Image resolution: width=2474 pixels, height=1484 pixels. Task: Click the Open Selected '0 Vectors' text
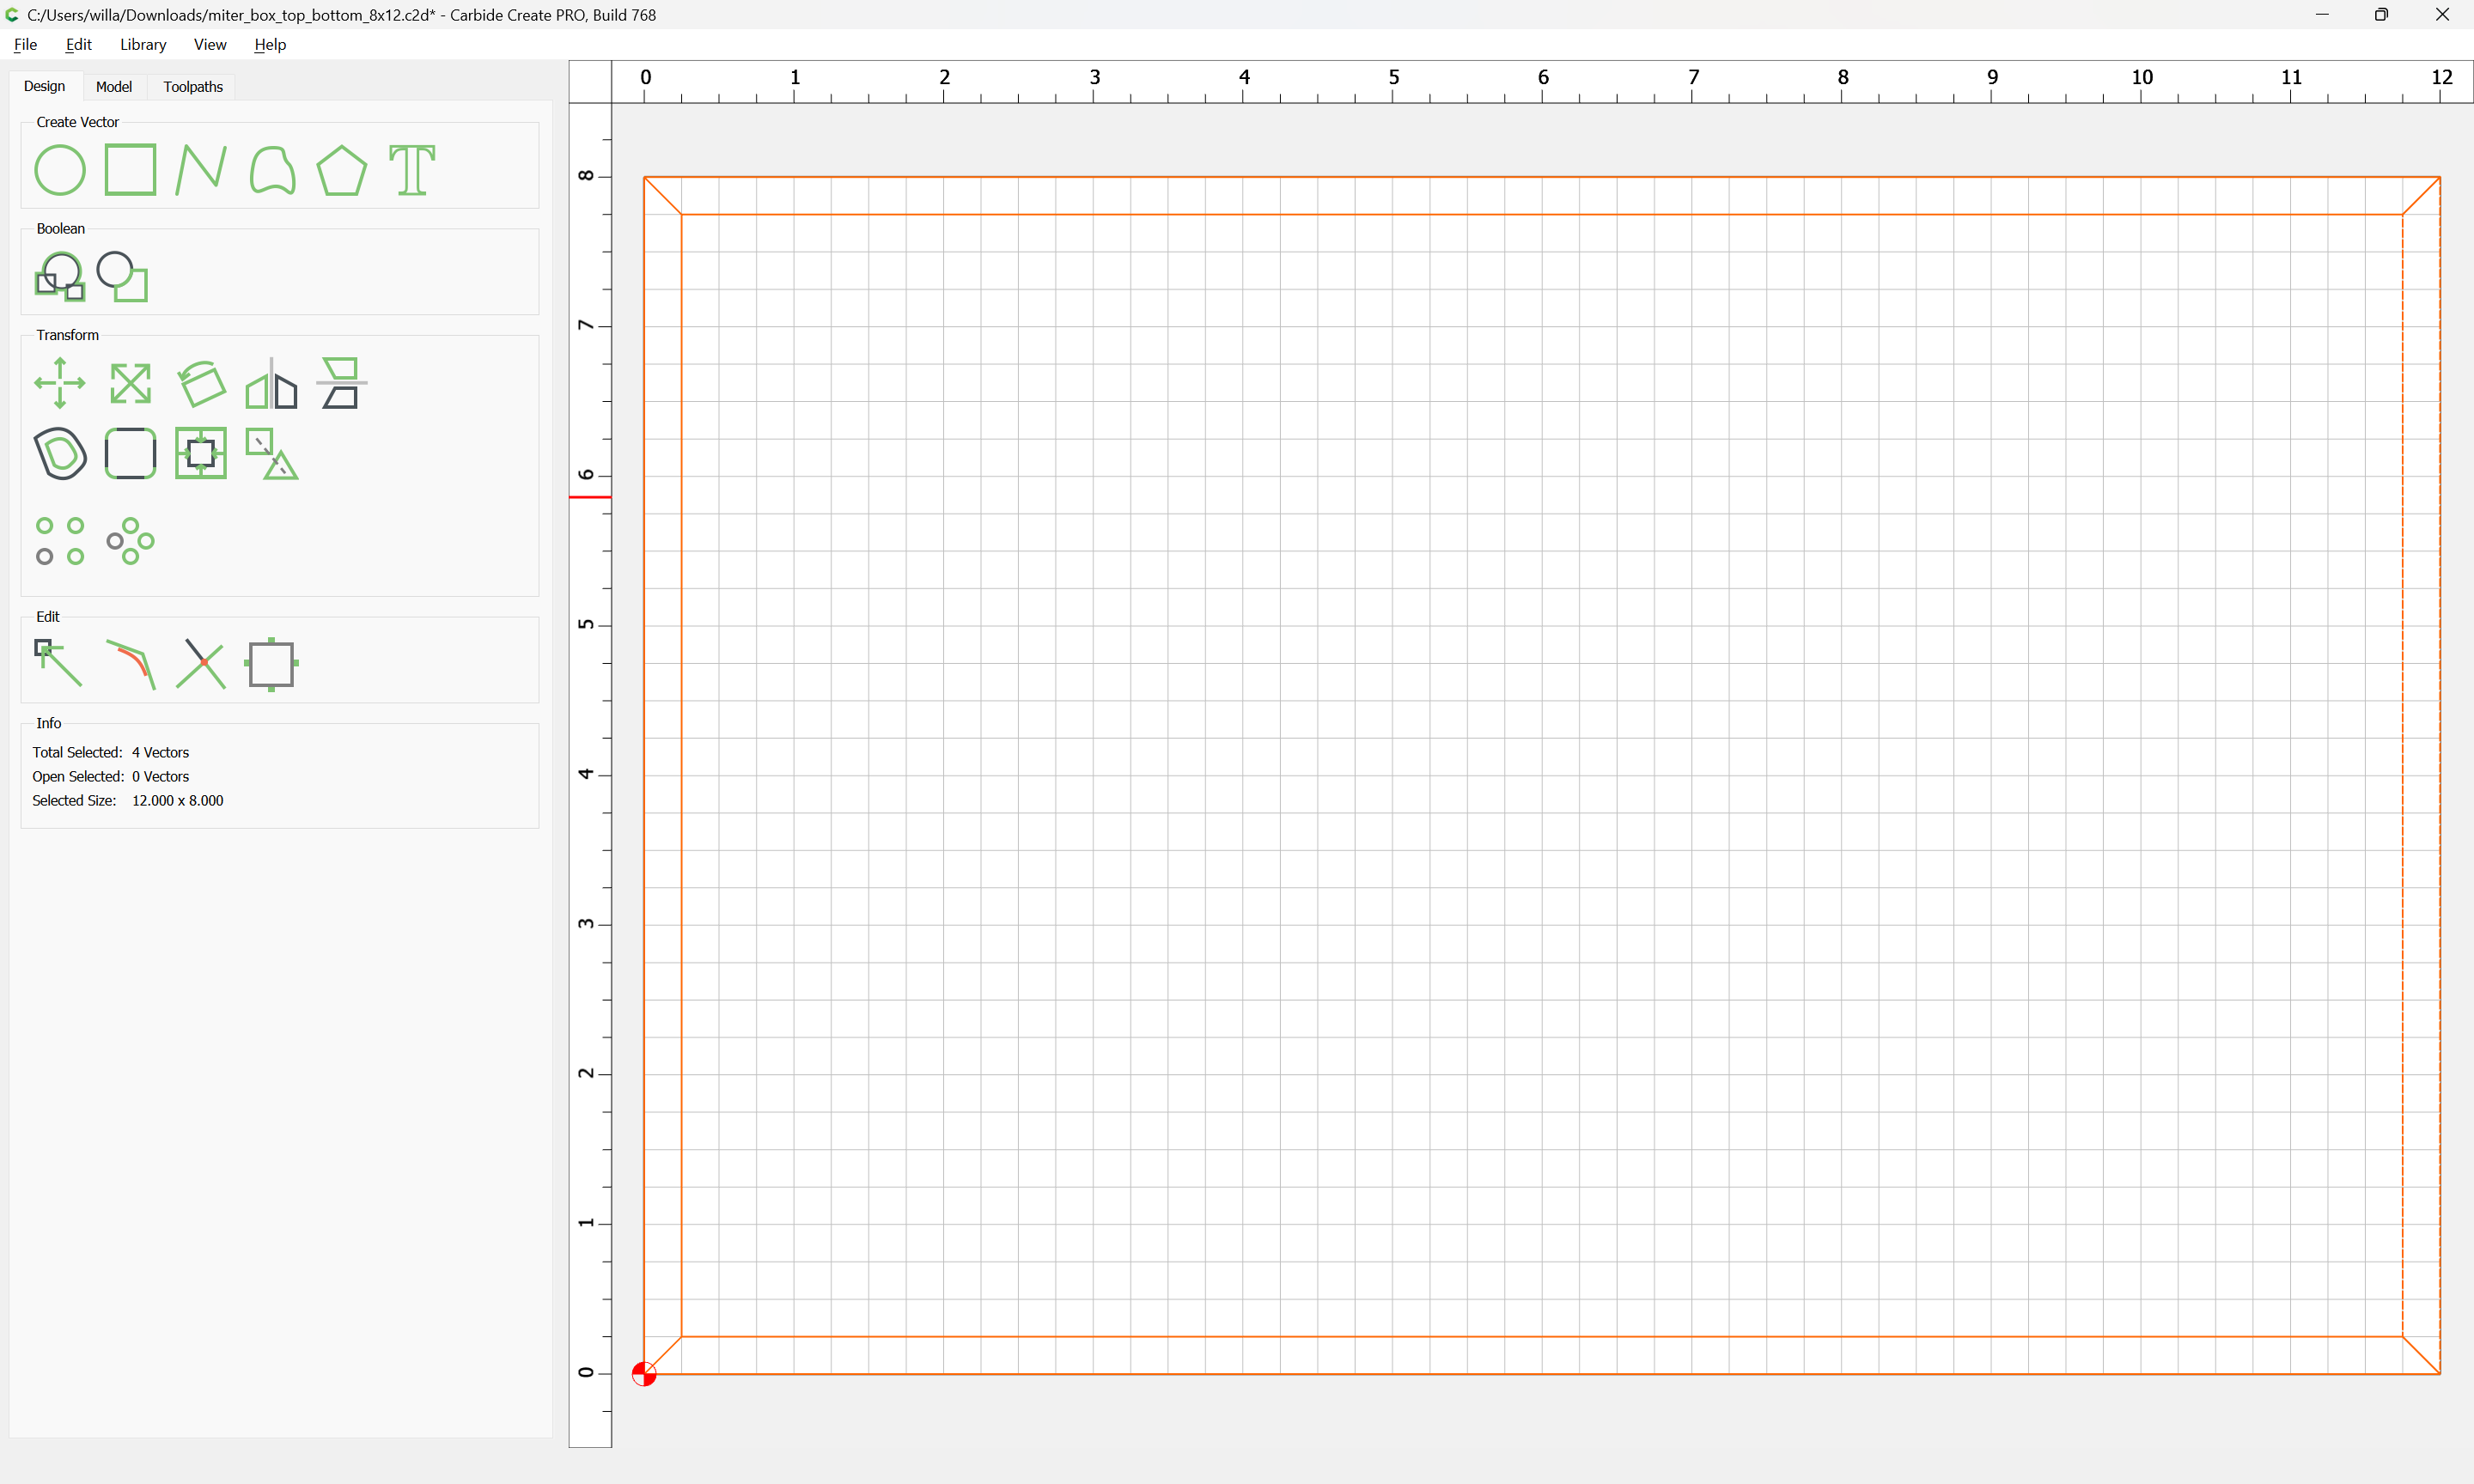click(x=160, y=777)
